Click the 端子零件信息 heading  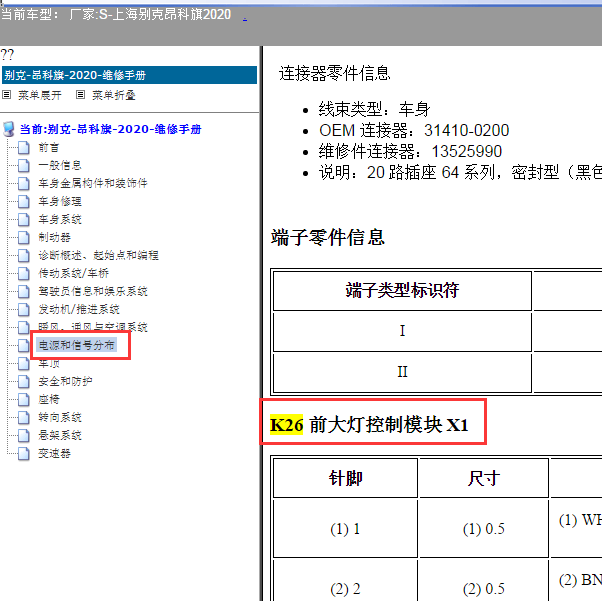[x=328, y=237]
